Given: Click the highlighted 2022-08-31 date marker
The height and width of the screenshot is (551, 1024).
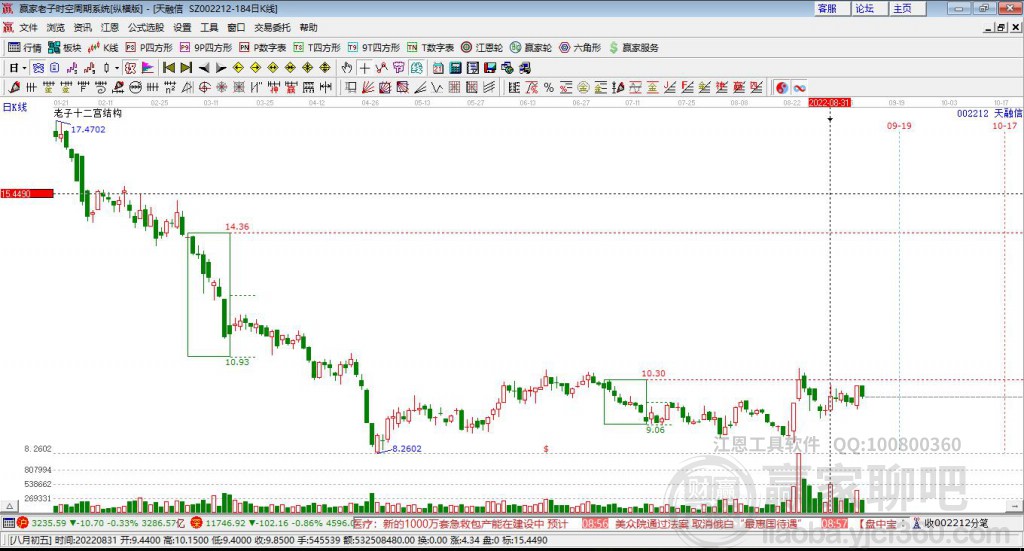Looking at the screenshot, I should pyautogui.click(x=829, y=102).
